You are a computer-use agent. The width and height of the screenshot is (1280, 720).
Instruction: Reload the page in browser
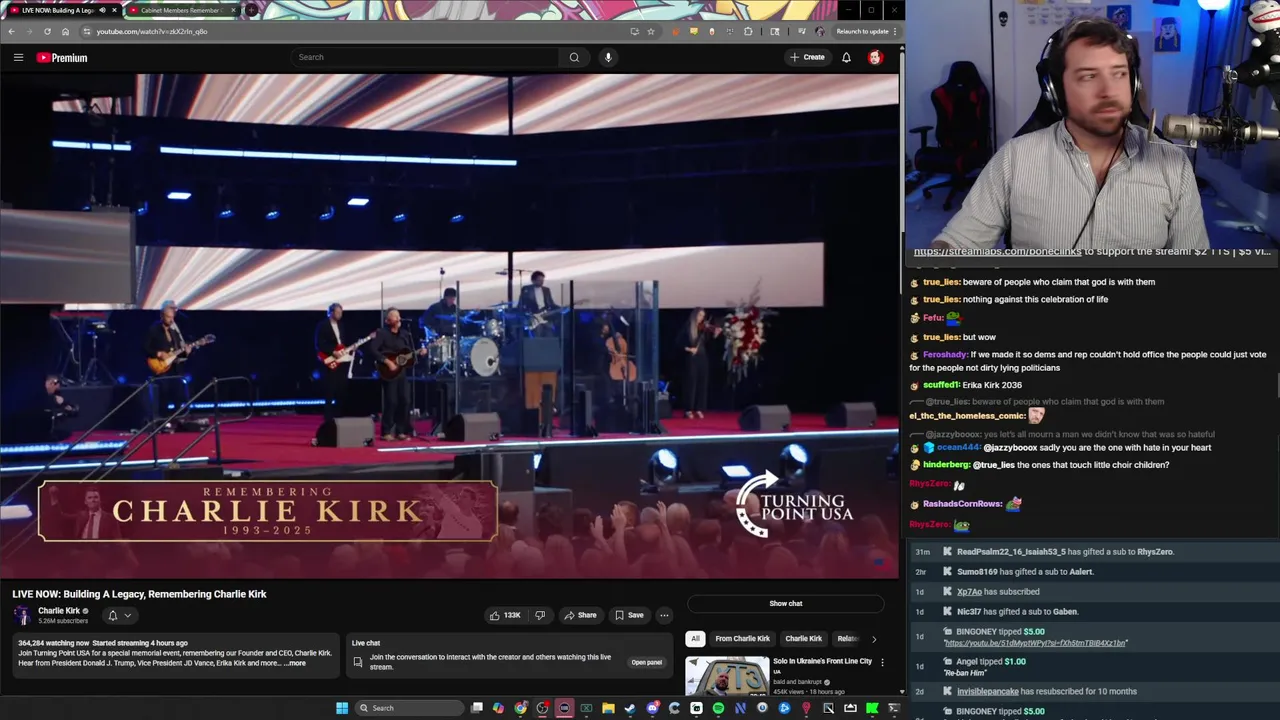(x=47, y=31)
